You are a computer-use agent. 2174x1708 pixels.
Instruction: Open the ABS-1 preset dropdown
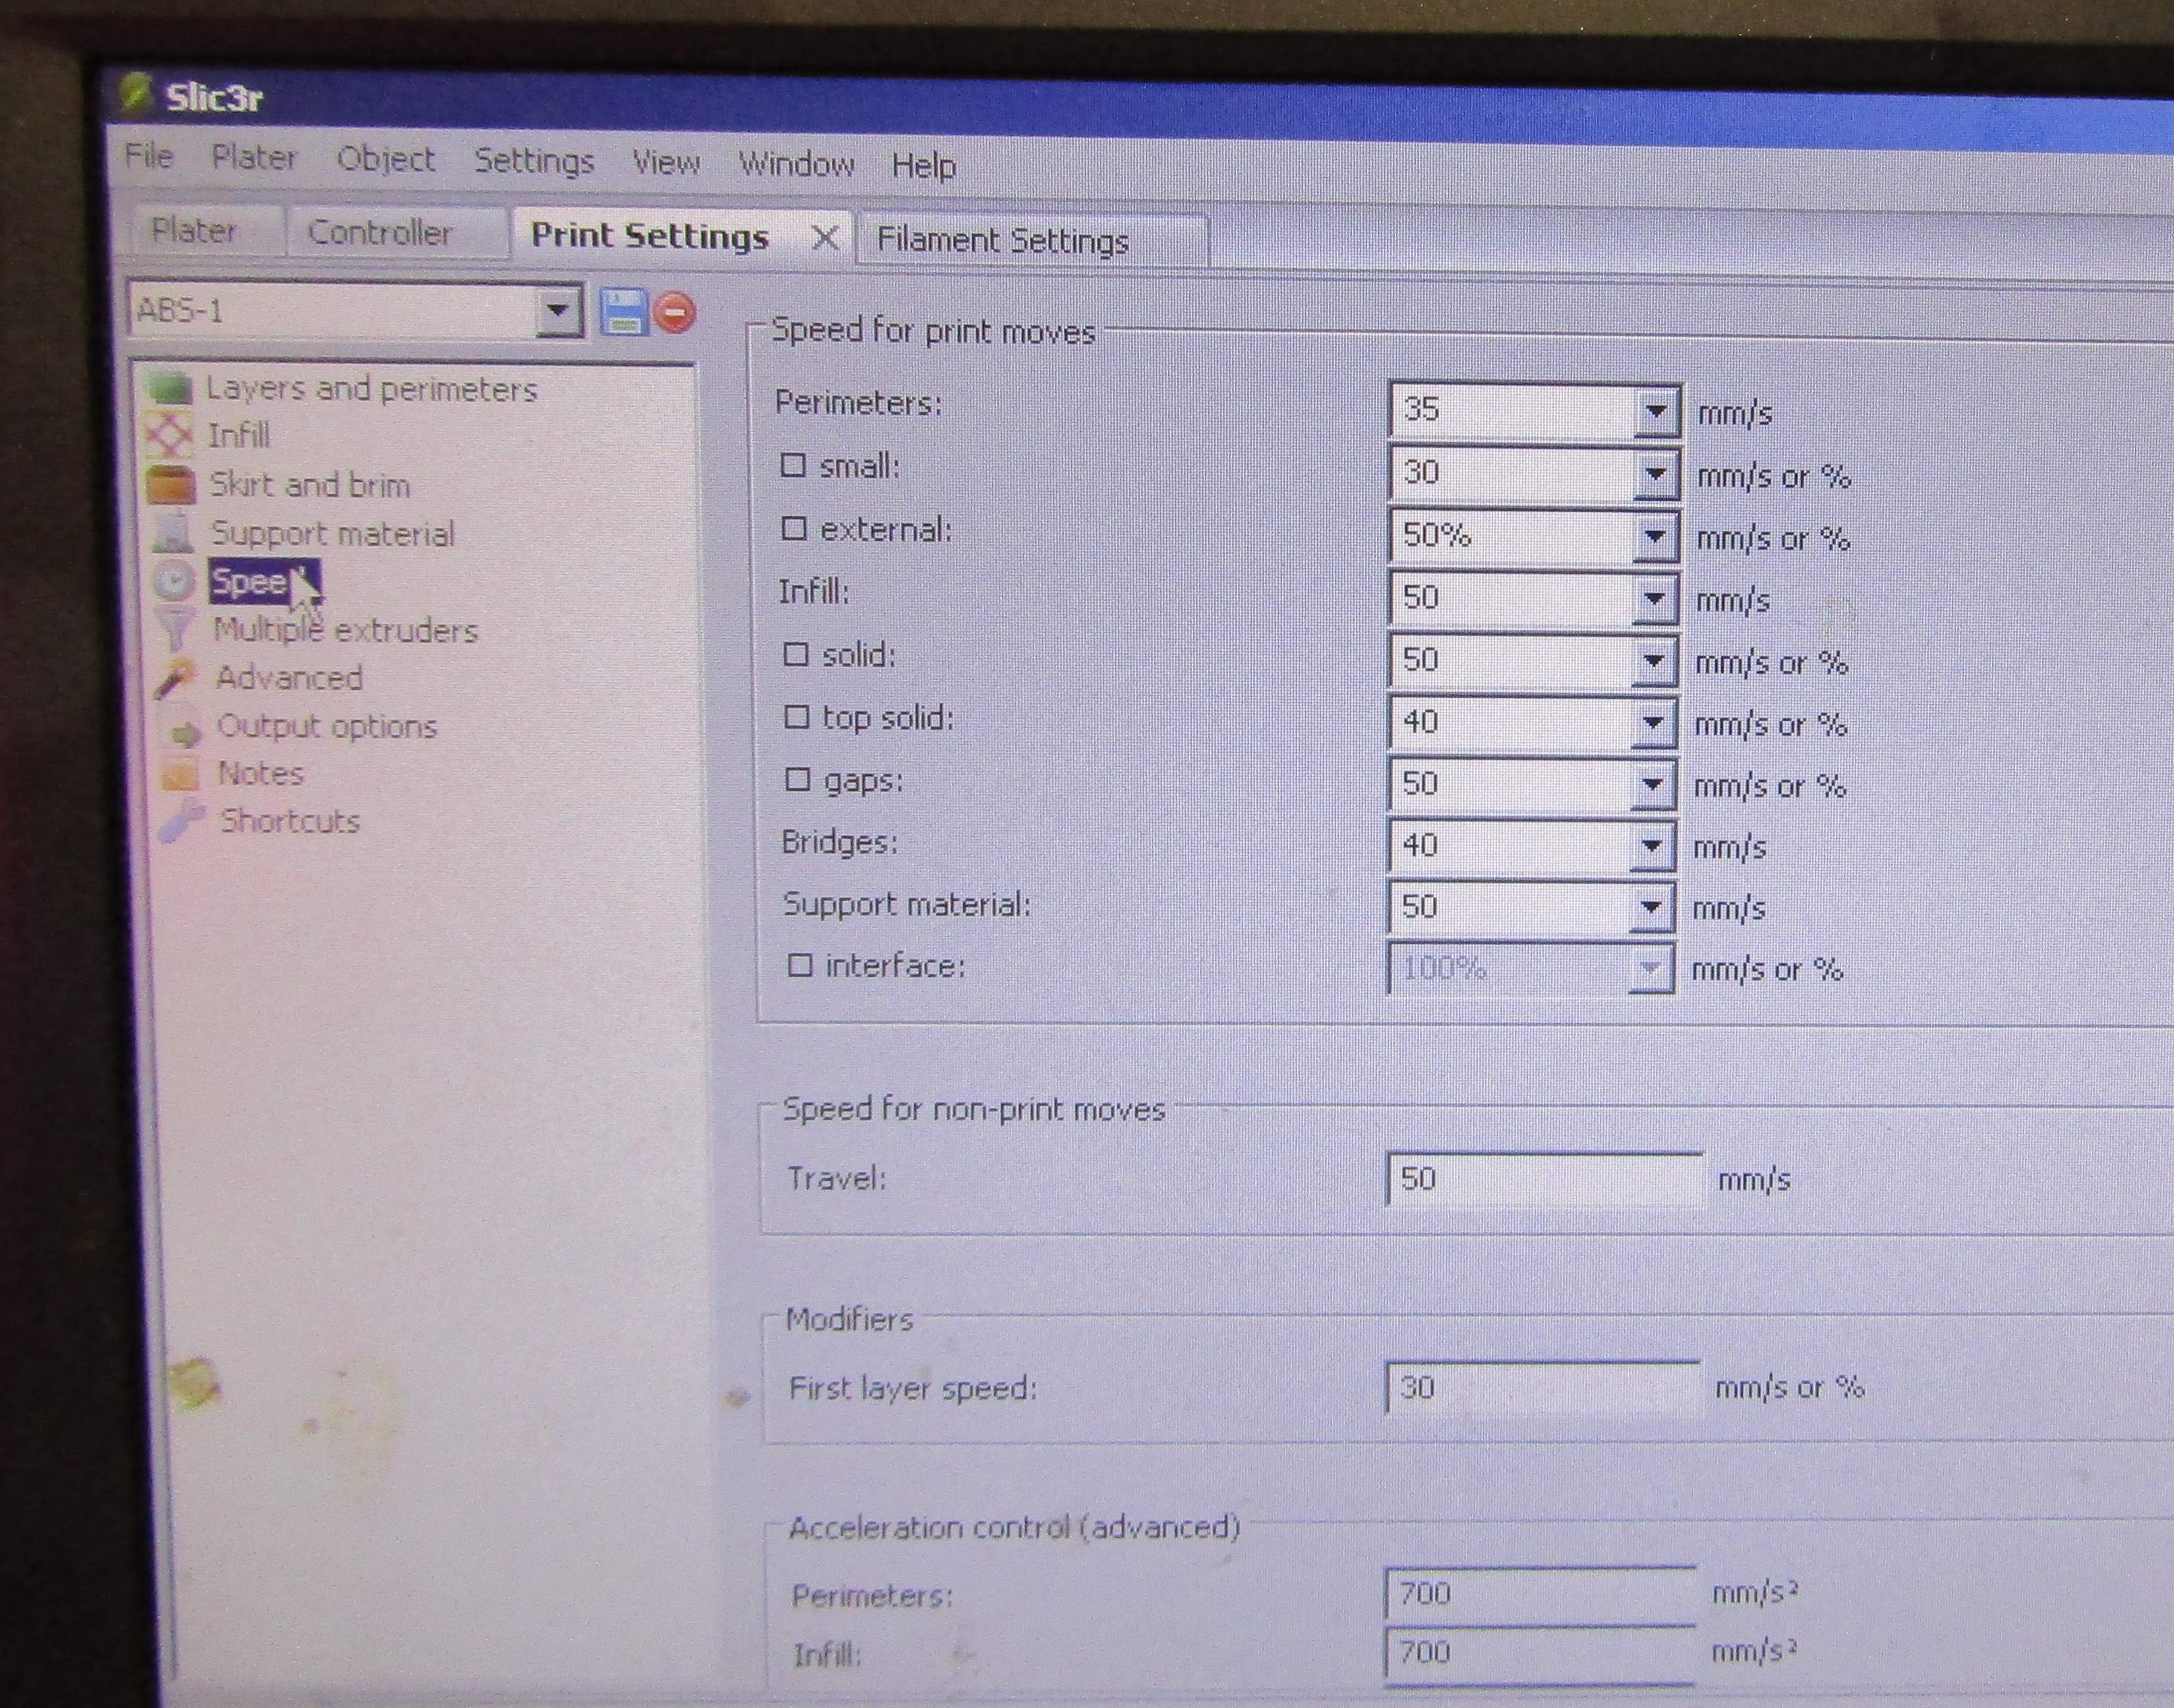[x=558, y=311]
